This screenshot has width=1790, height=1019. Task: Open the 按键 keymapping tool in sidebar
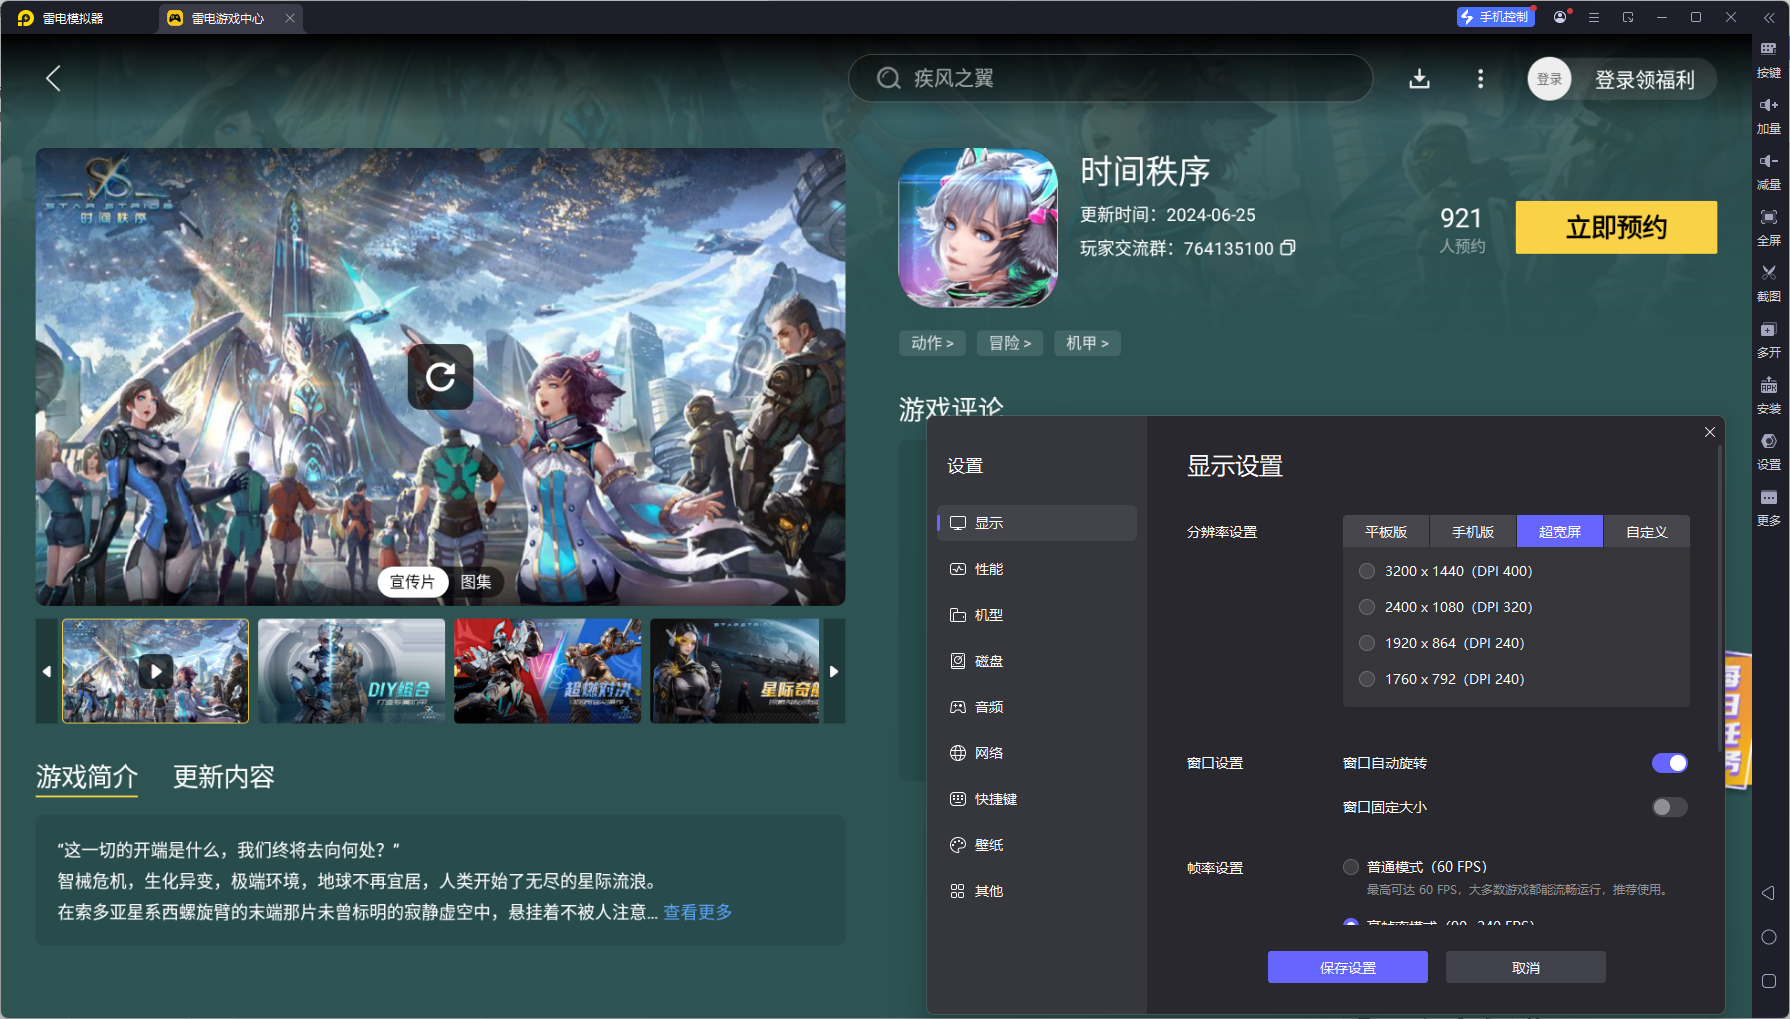(1768, 59)
